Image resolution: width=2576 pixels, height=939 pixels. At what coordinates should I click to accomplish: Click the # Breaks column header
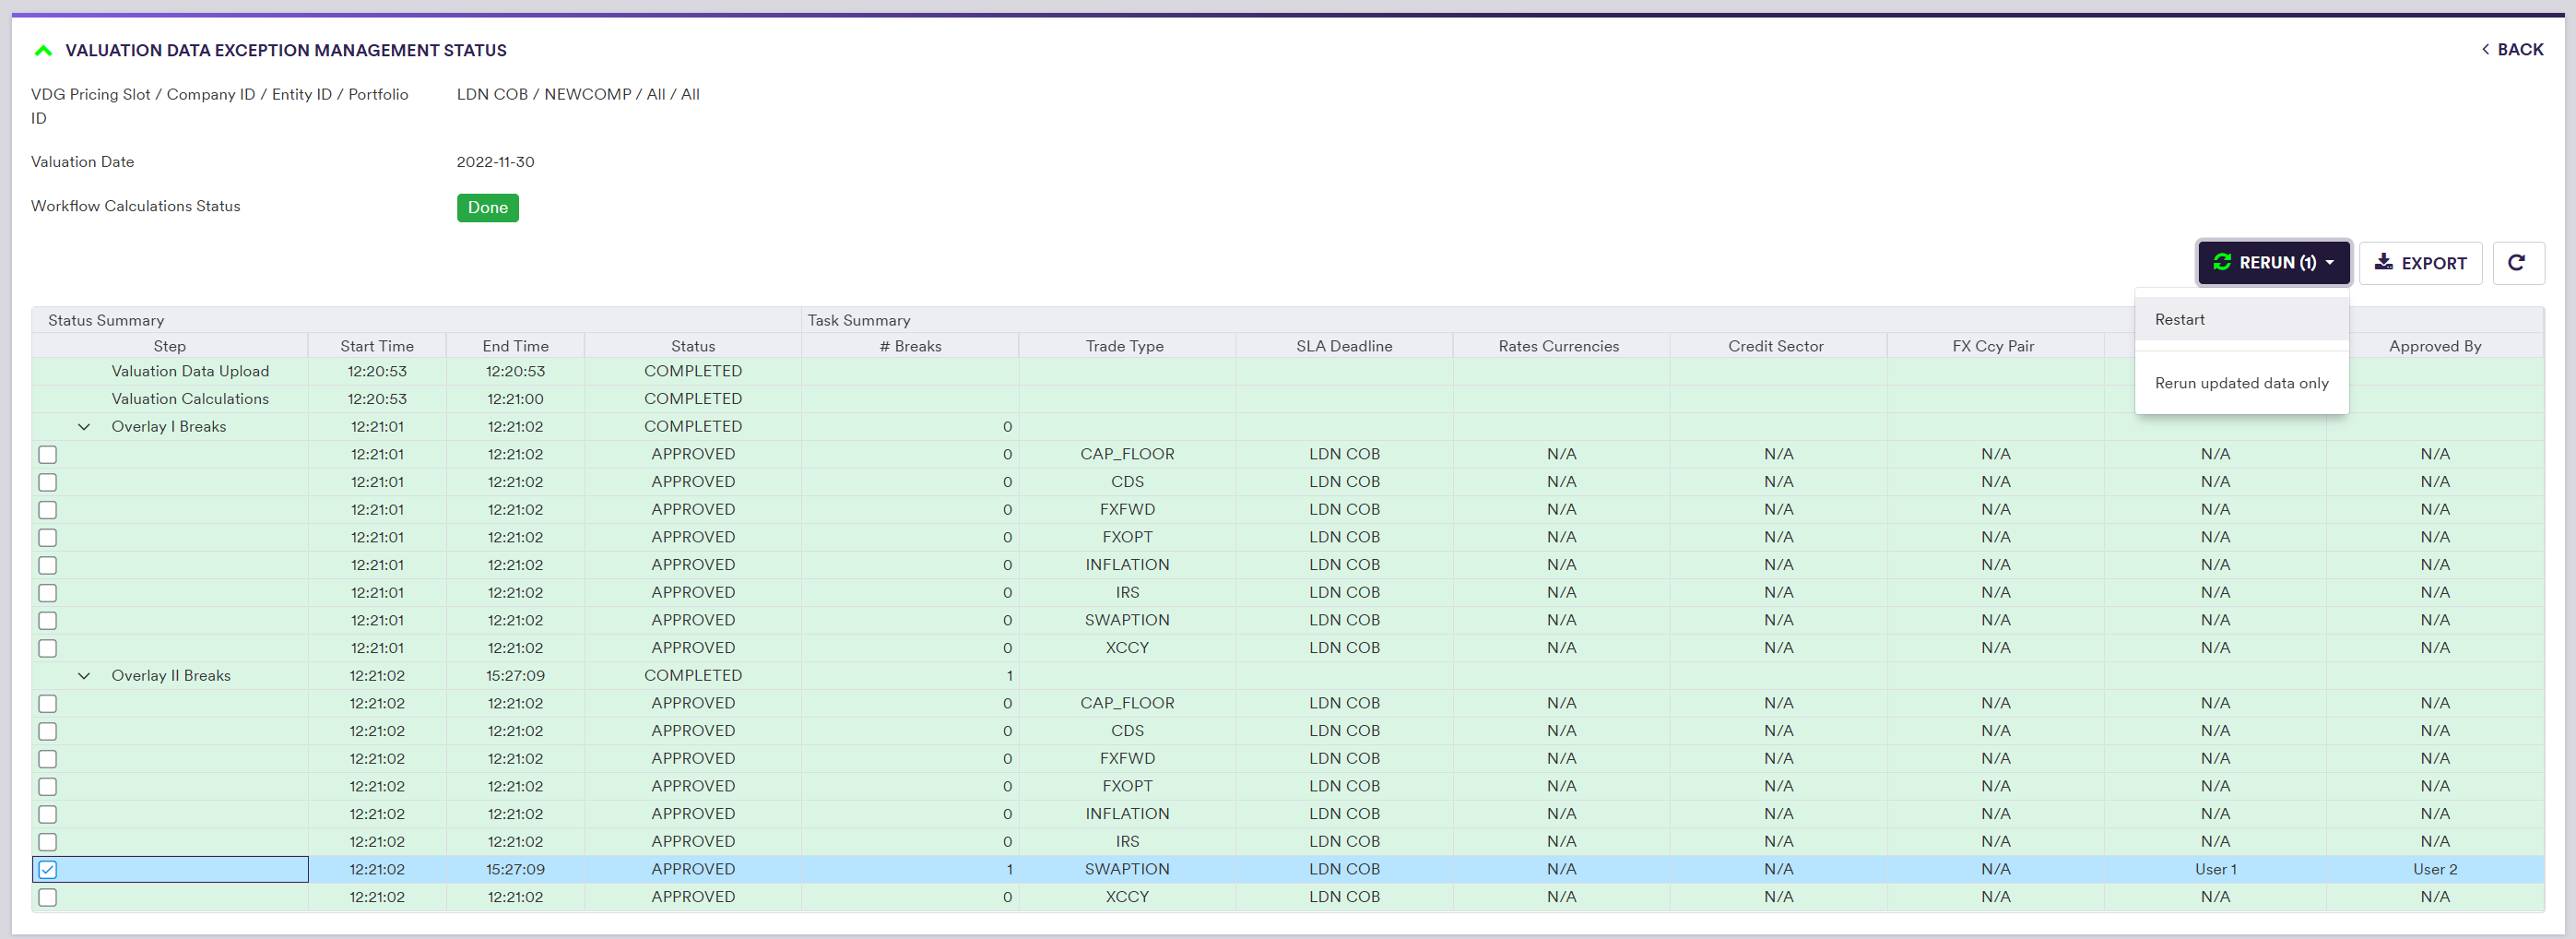(x=909, y=346)
